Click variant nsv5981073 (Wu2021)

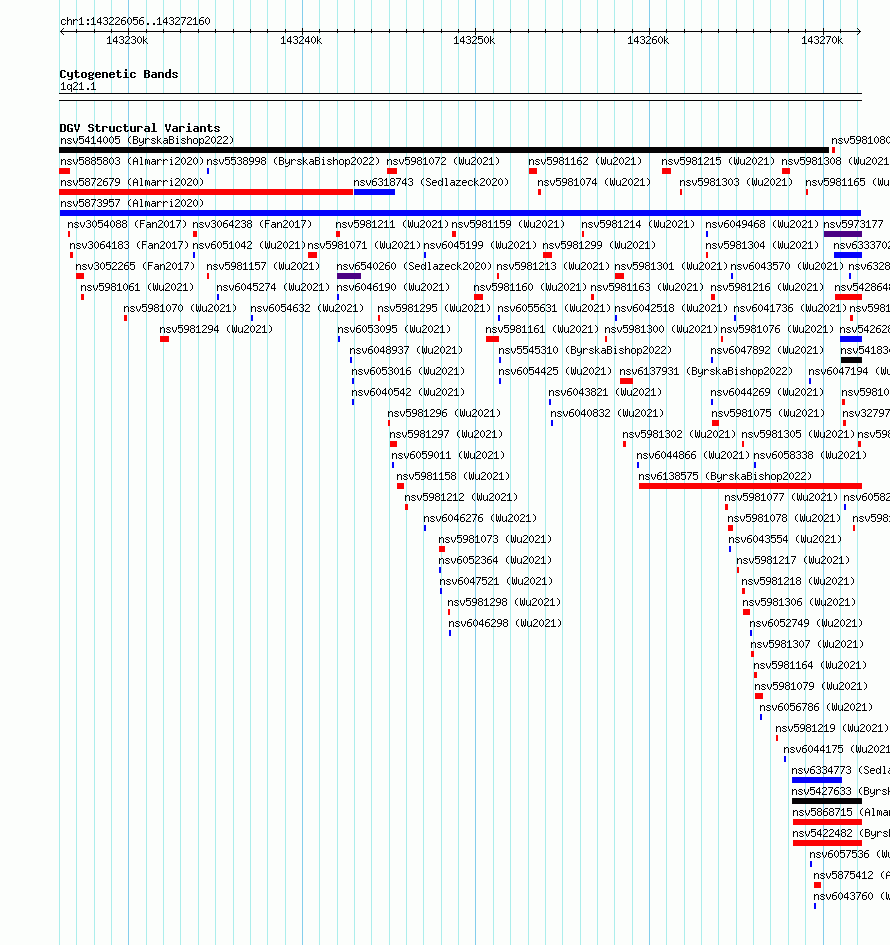[x=495, y=539]
